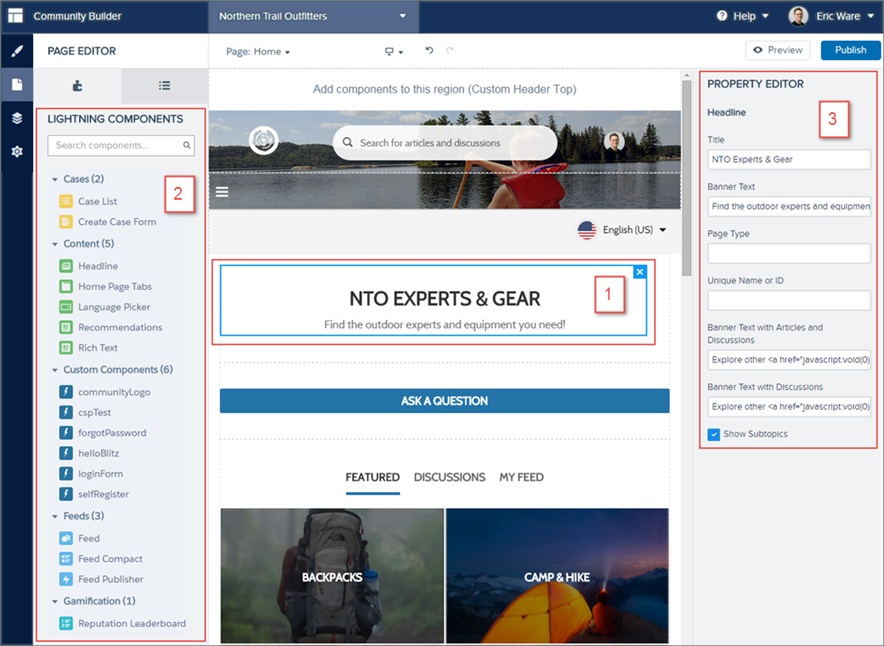Switch to the DISCUSSIONS tab
Viewport: 884px width, 646px height.
(x=449, y=477)
